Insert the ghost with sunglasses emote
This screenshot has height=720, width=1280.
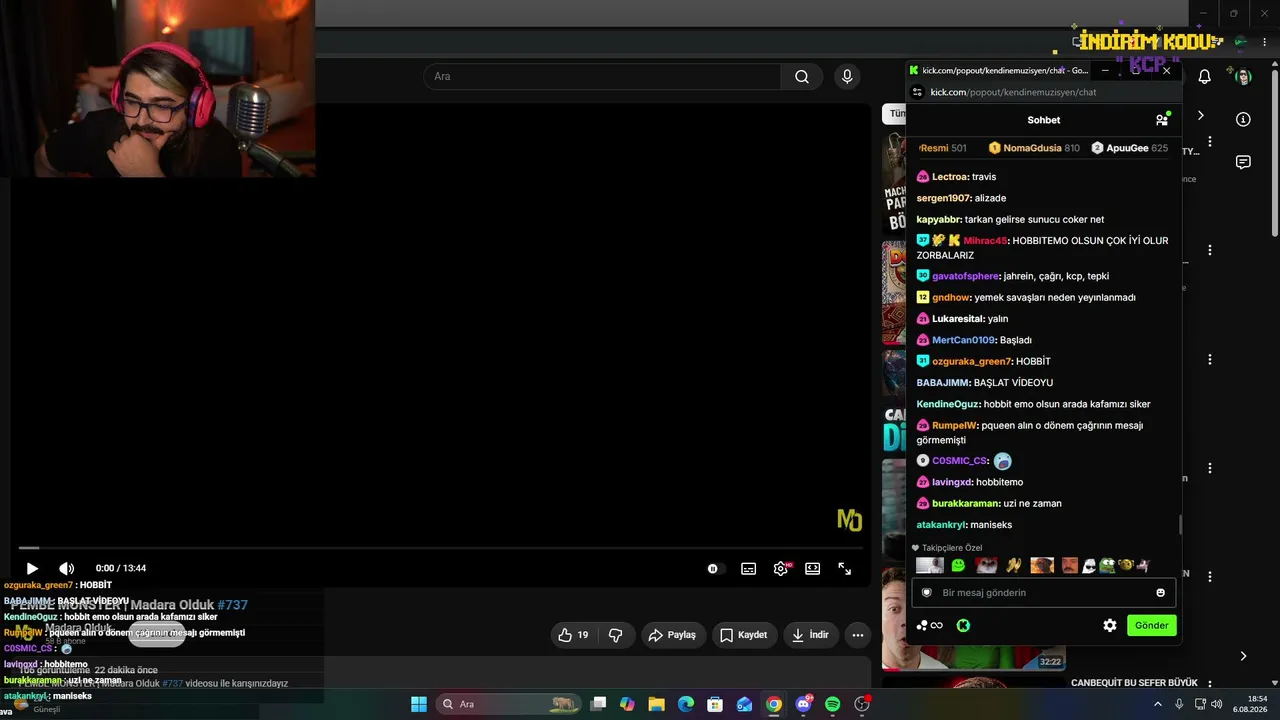pyautogui.click(x=1089, y=566)
